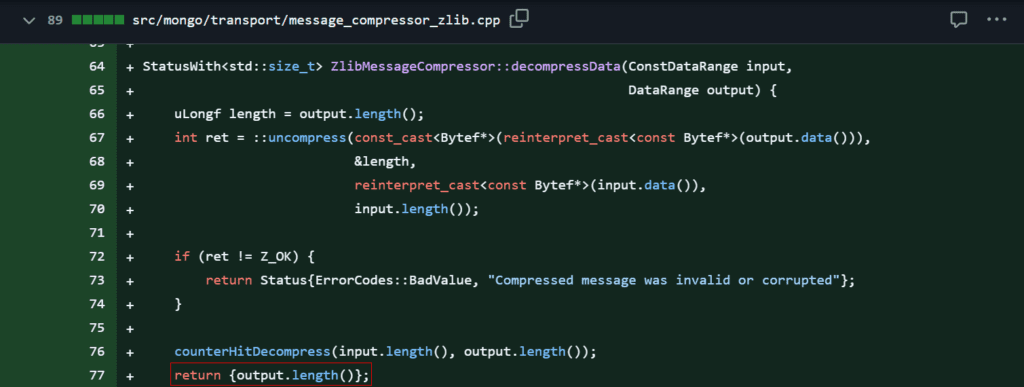Select line number 70

[97, 209]
